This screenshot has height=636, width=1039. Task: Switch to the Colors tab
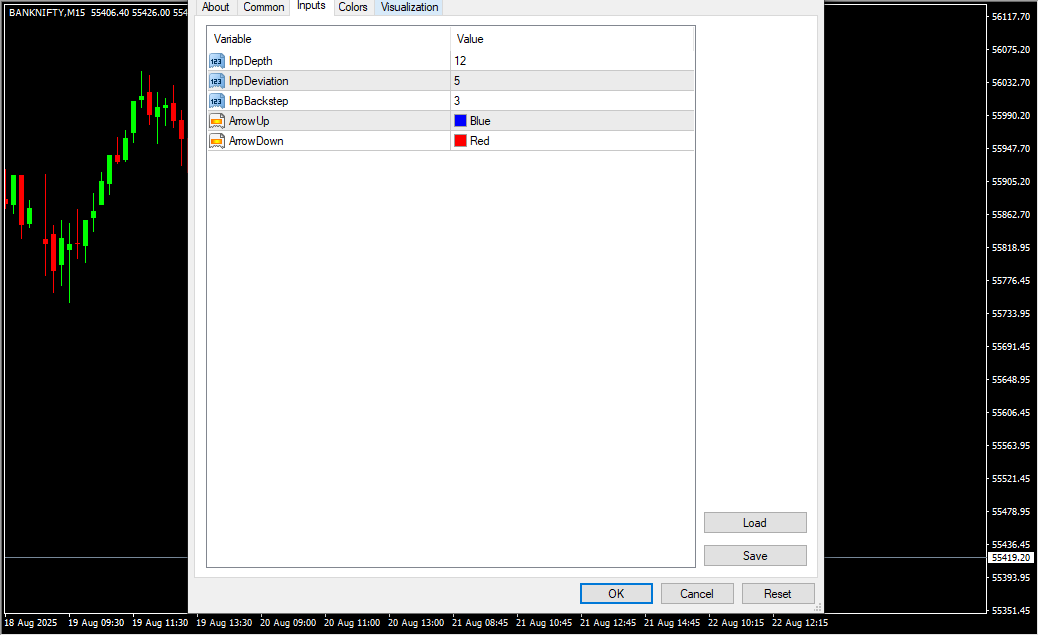point(353,7)
